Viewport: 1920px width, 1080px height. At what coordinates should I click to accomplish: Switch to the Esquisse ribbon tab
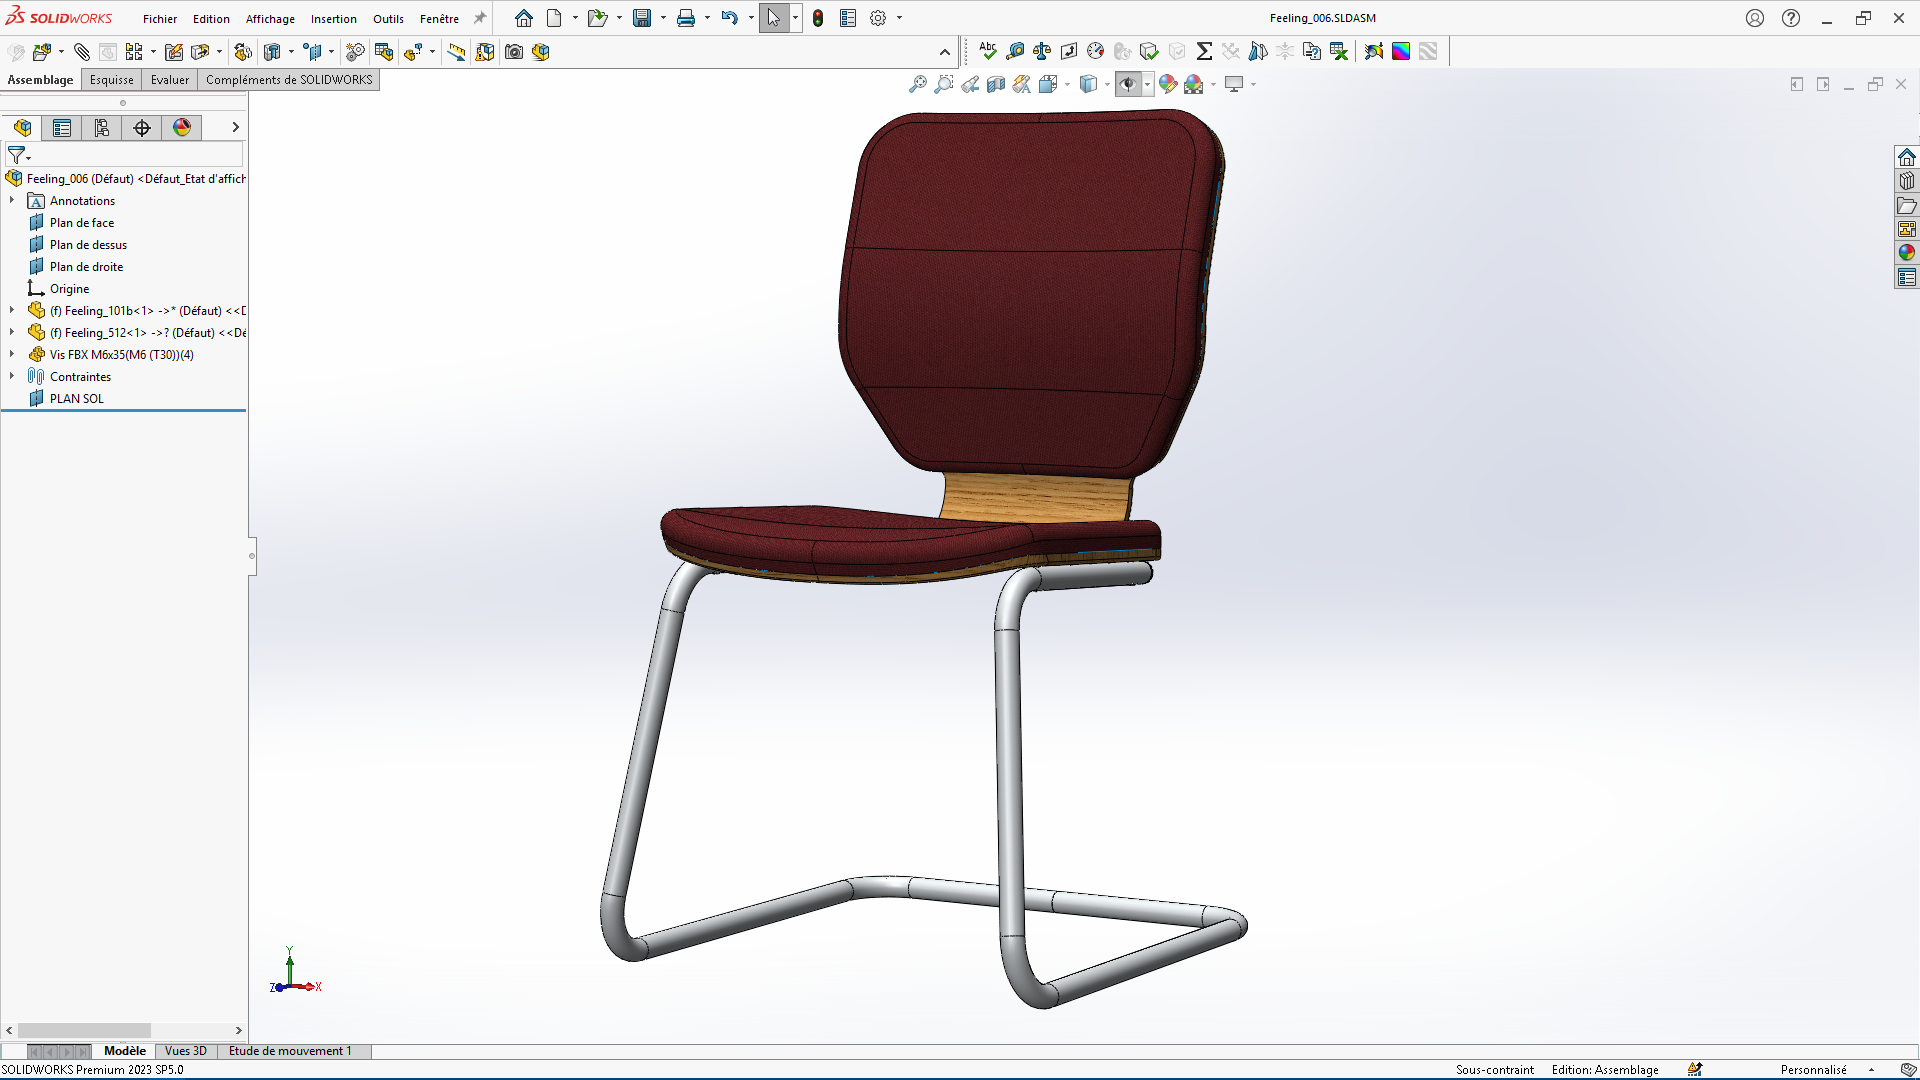point(111,80)
